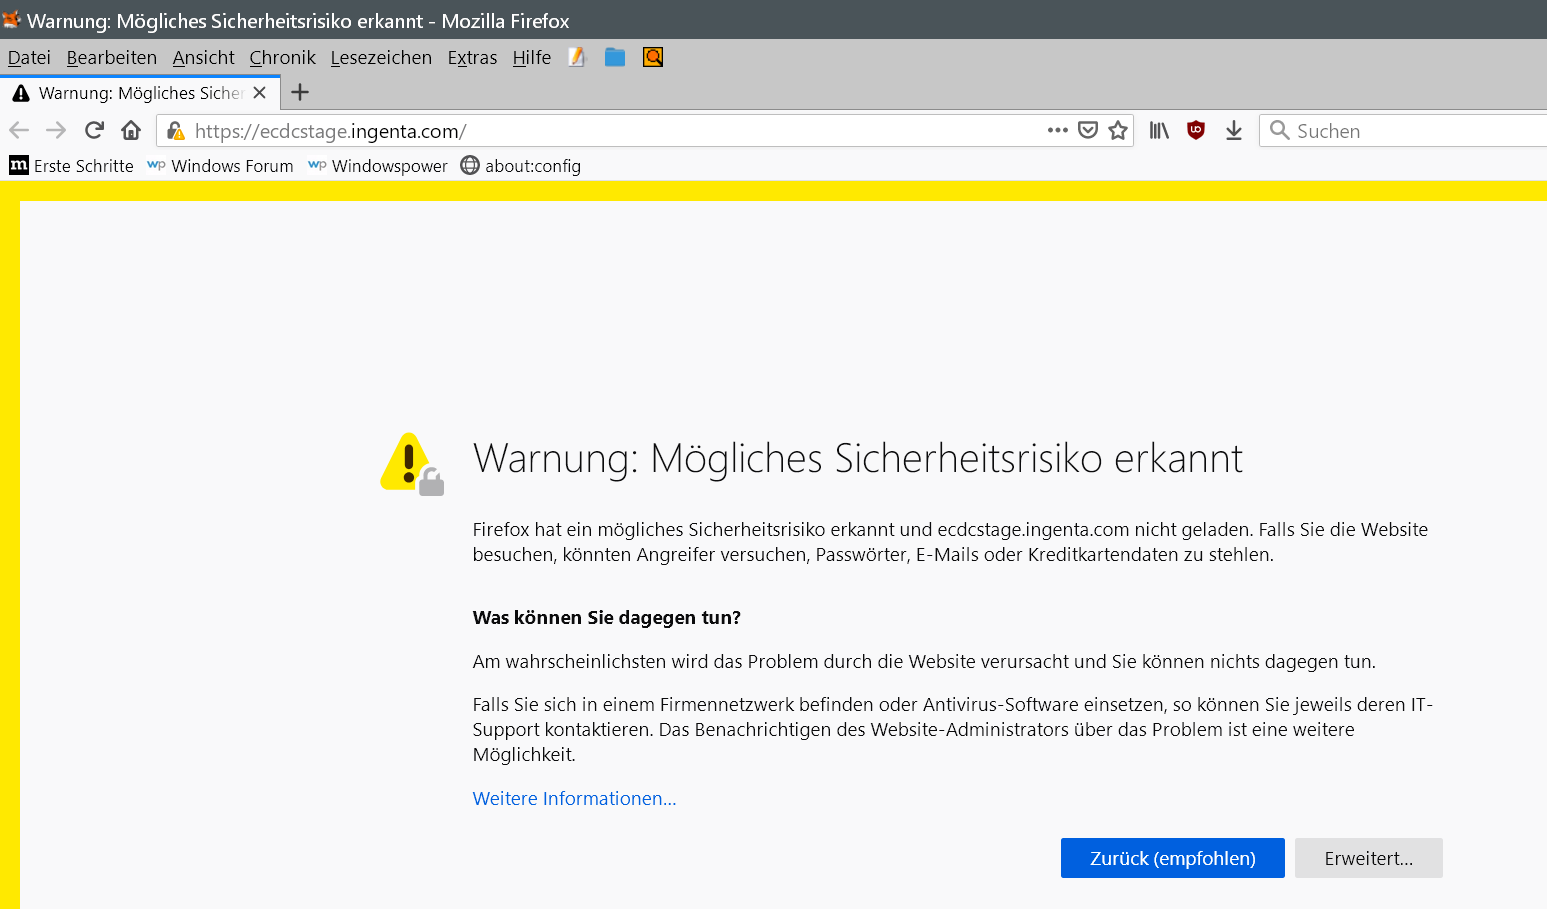Screen dimensions: 1547x909
Task: Open the Chronik menu
Action: pos(282,58)
